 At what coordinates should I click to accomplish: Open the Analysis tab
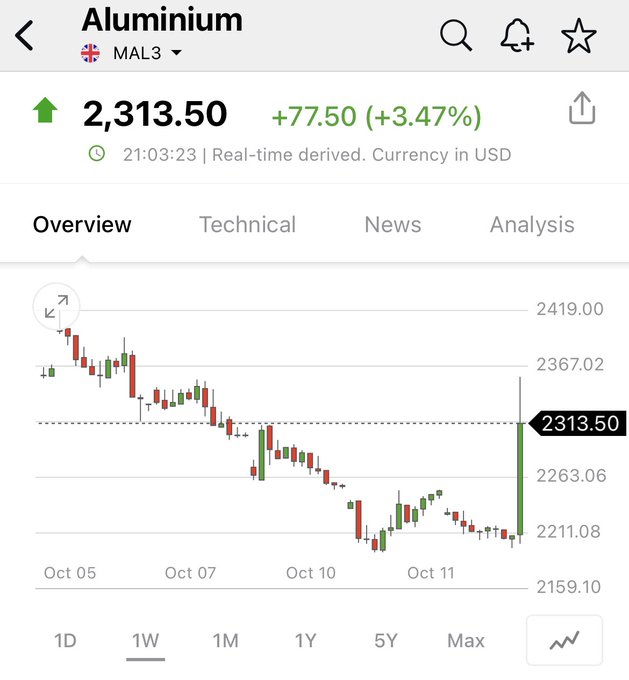click(x=532, y=225)
